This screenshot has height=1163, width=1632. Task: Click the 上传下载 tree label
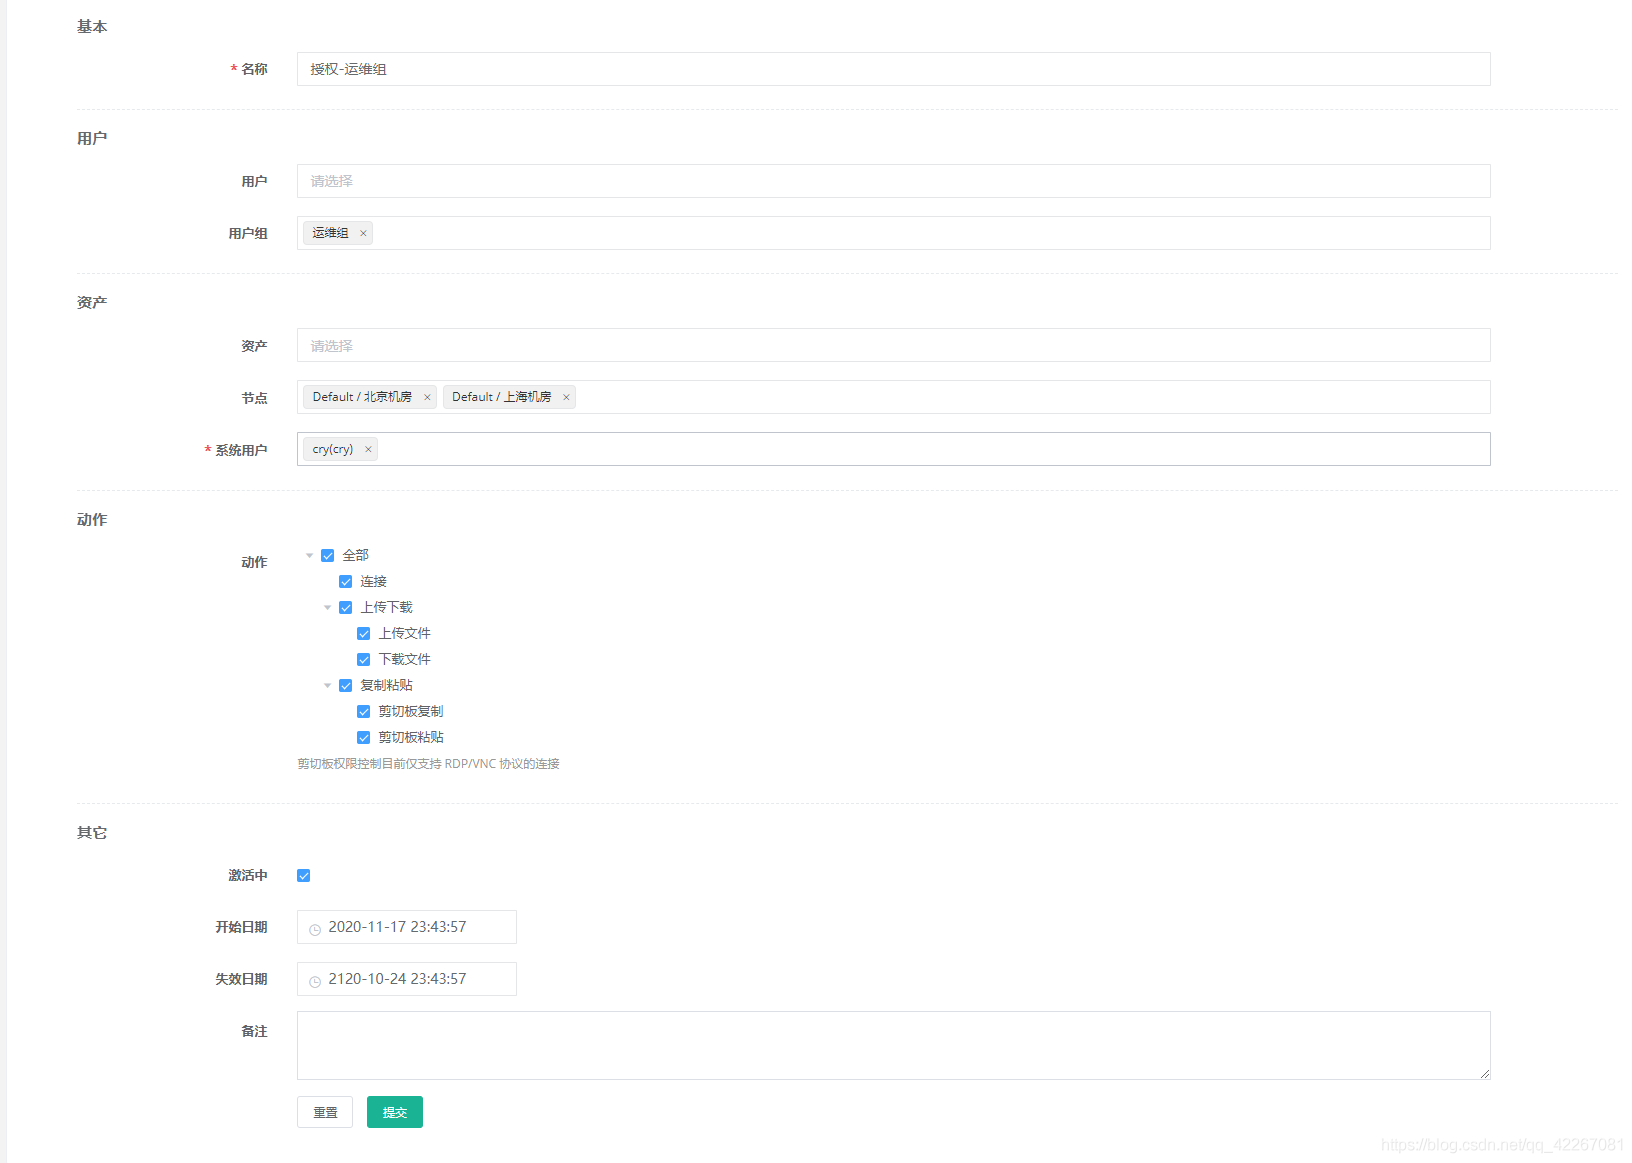coord(387,607)
